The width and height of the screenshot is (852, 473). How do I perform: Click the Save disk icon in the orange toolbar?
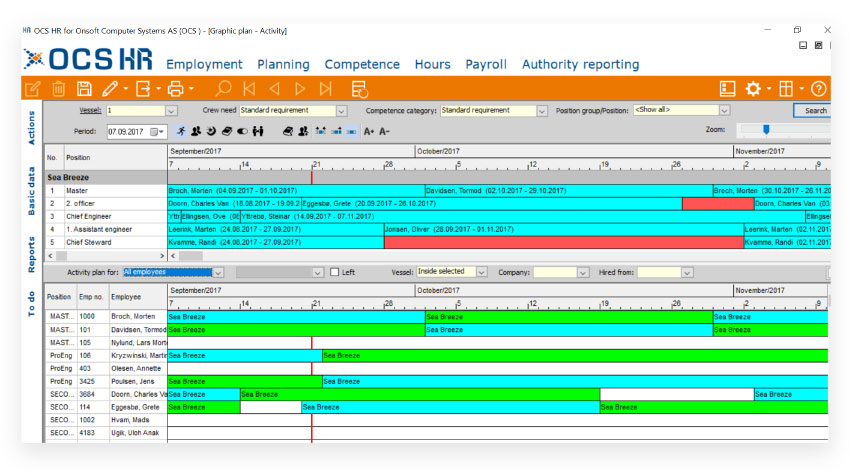pos(84,89)
